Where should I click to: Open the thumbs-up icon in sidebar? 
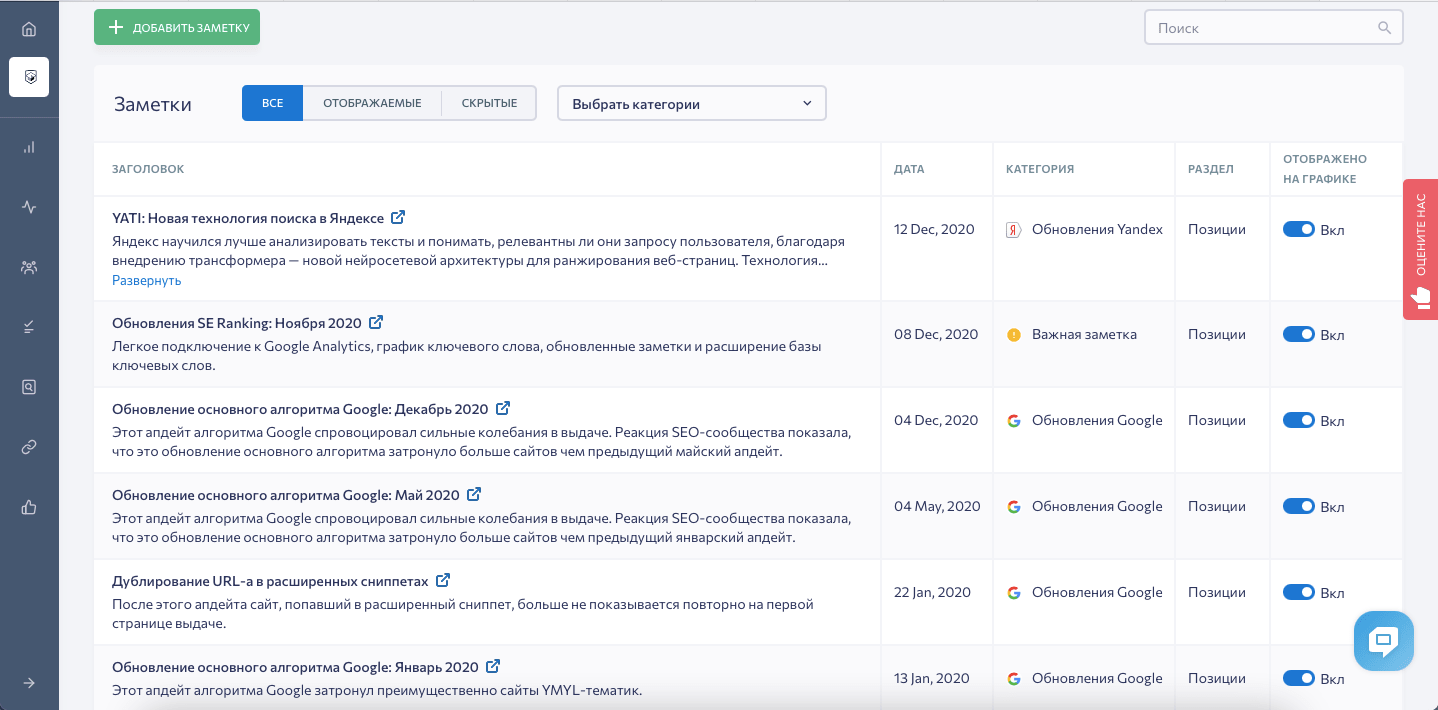coord(29,507)
